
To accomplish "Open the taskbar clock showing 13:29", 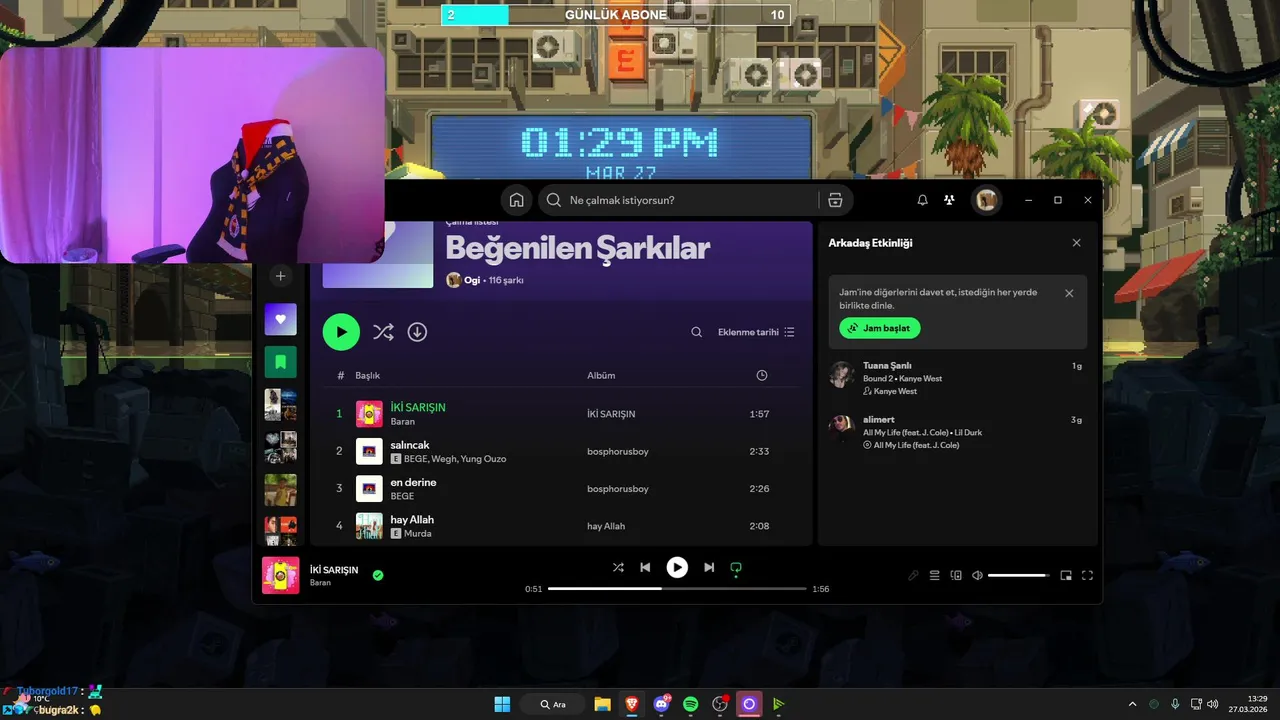I will click(1250, 704).
